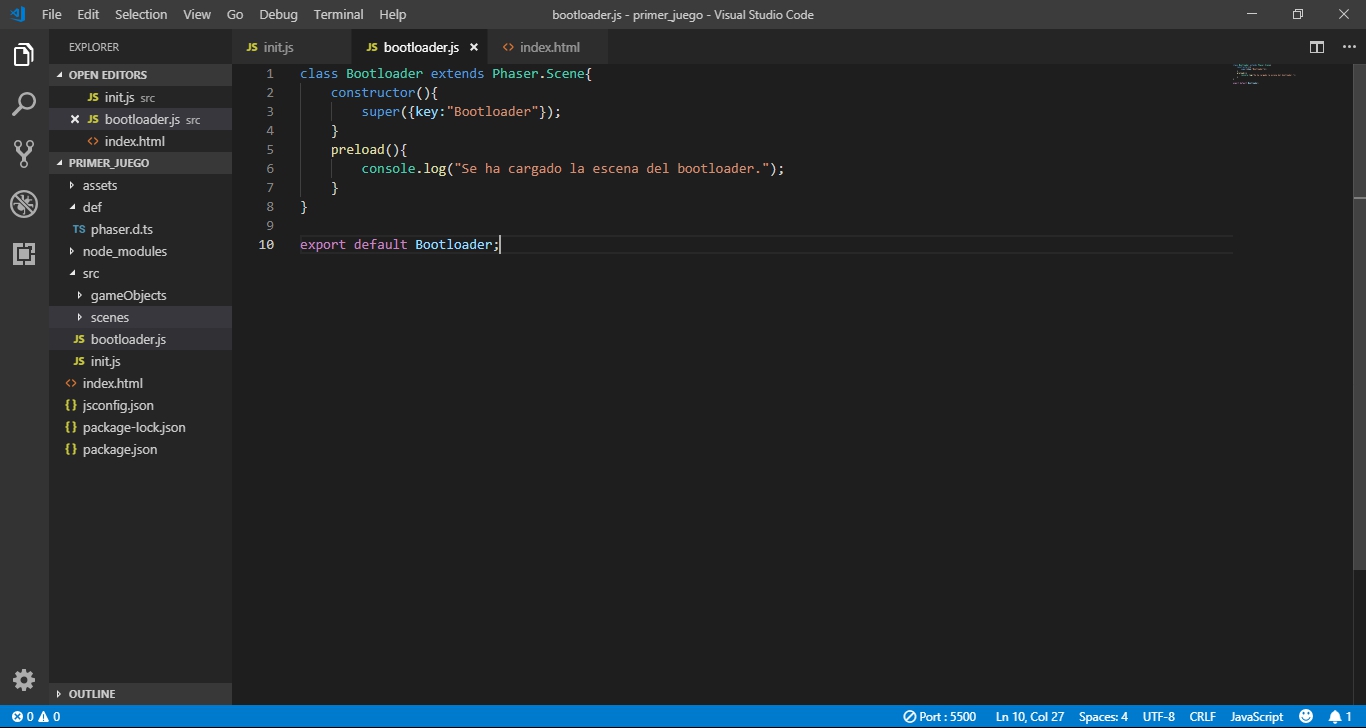The height and width of the screenshot is (728, 1366).
Task: Open the Source Control view
Action: click(x=24, y=153)
